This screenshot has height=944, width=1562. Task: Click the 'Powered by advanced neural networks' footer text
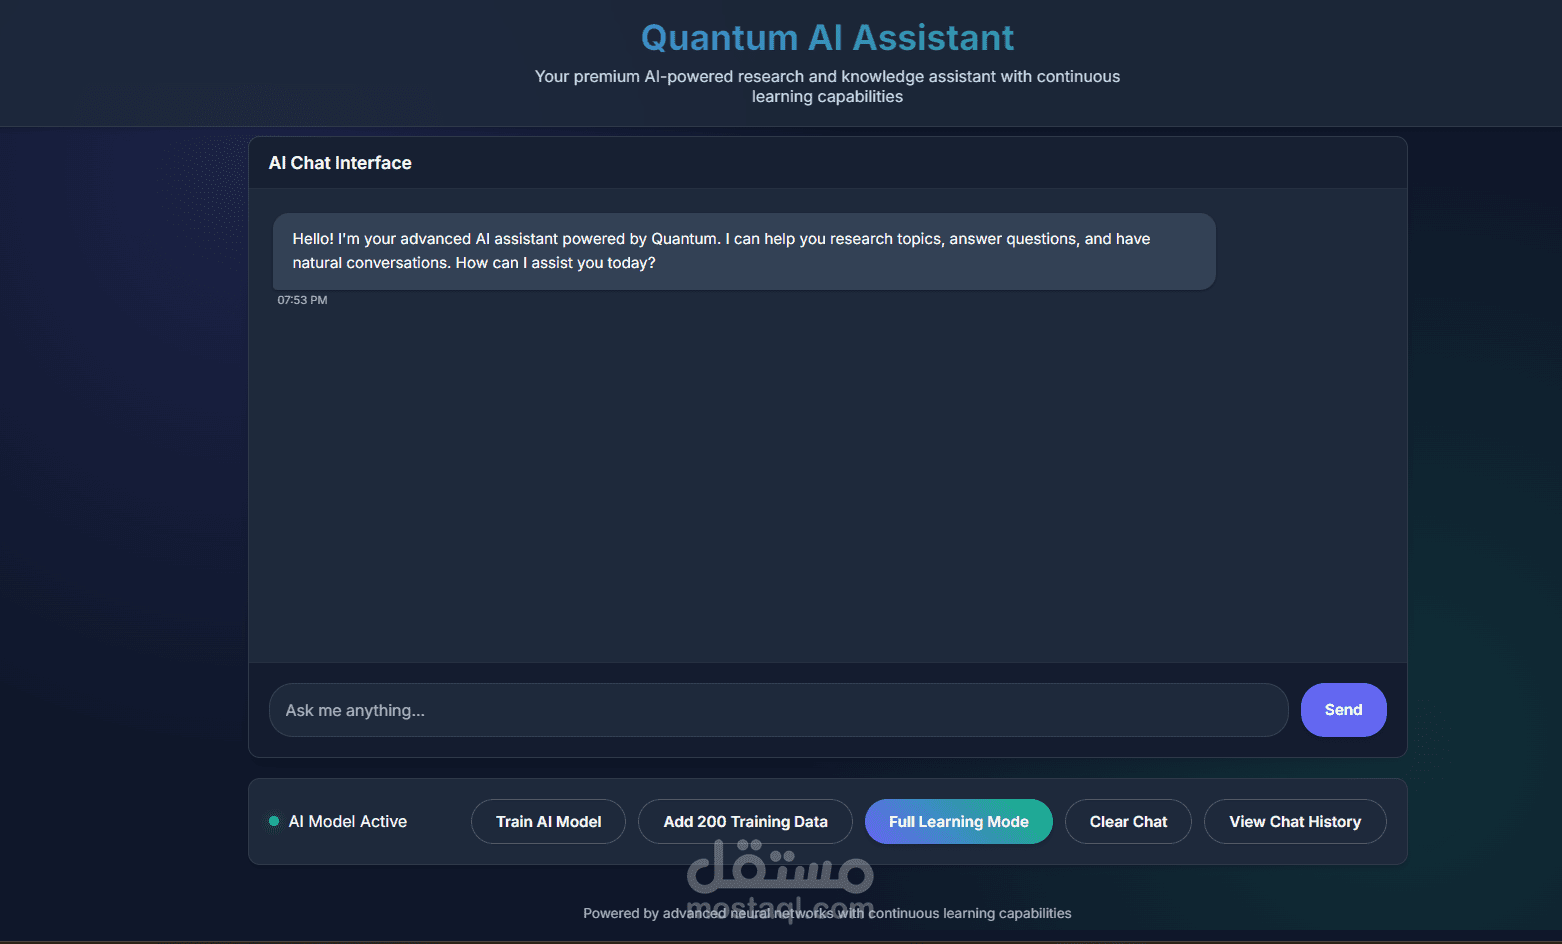tap(827, 913)
